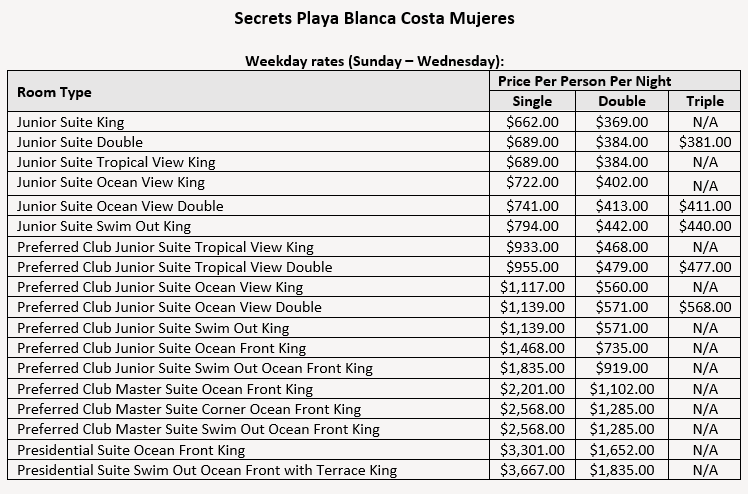Click the Secrets Playa Blanca Costa Mujeres title
748x494 pixels.
click(x=374, y=18)
